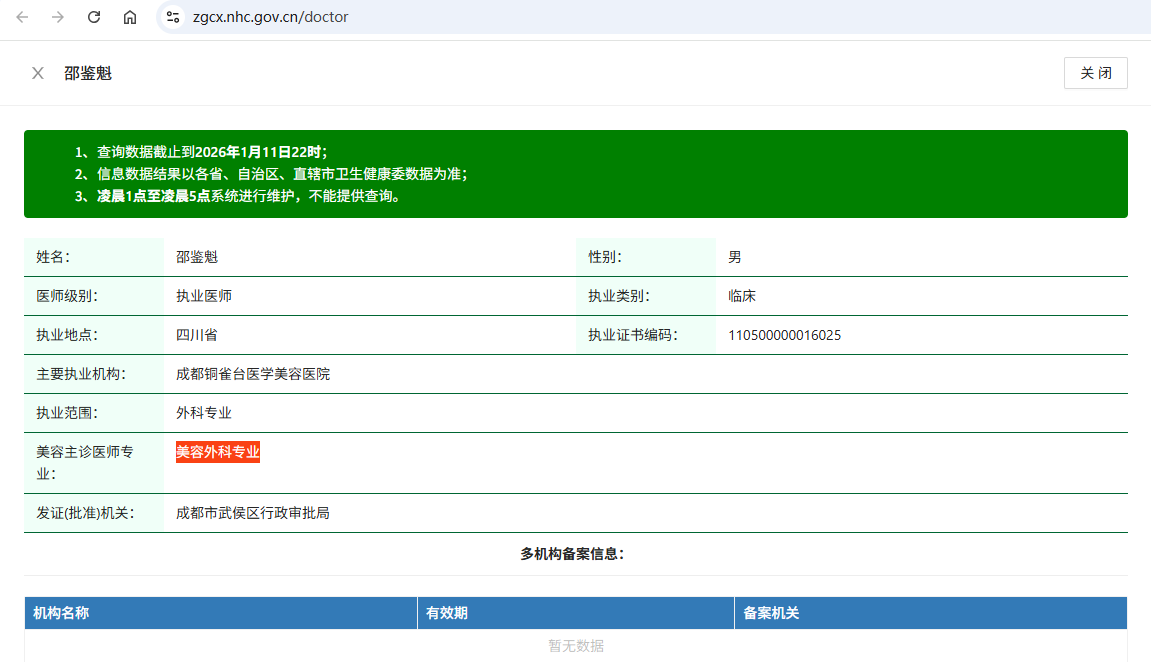Click the physician level value 执业医师
The image size is (1151, 662).
click(204, 296)
